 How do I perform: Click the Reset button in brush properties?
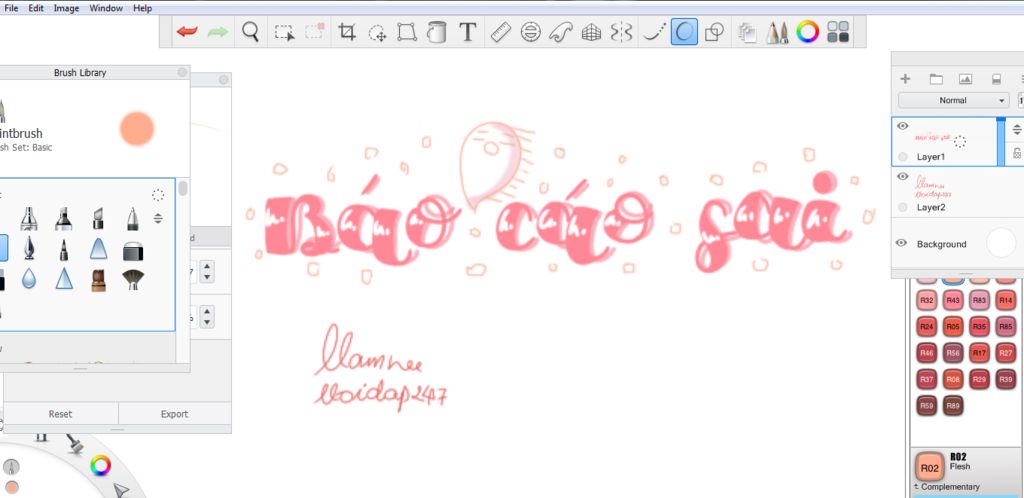(x=61, y=414)
